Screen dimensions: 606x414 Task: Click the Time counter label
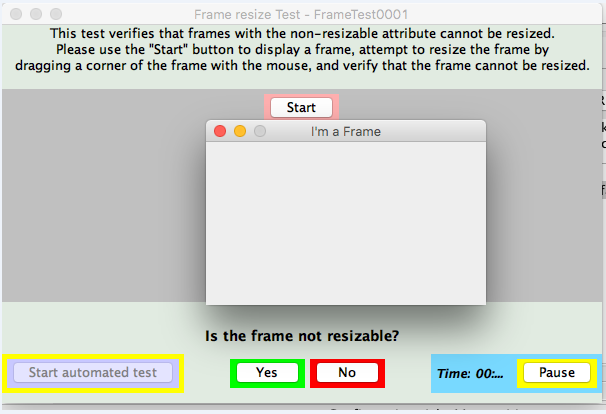point(470,373)
